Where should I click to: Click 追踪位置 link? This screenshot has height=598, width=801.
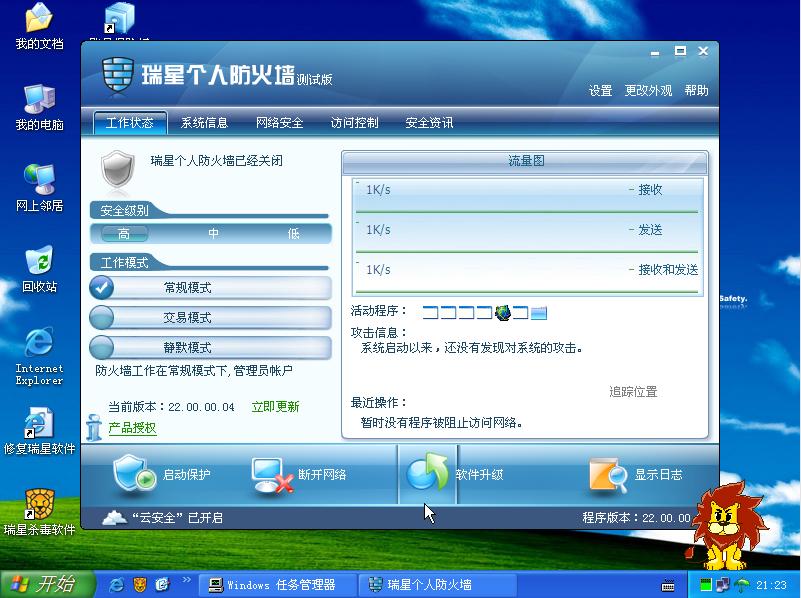coord(633,392)
